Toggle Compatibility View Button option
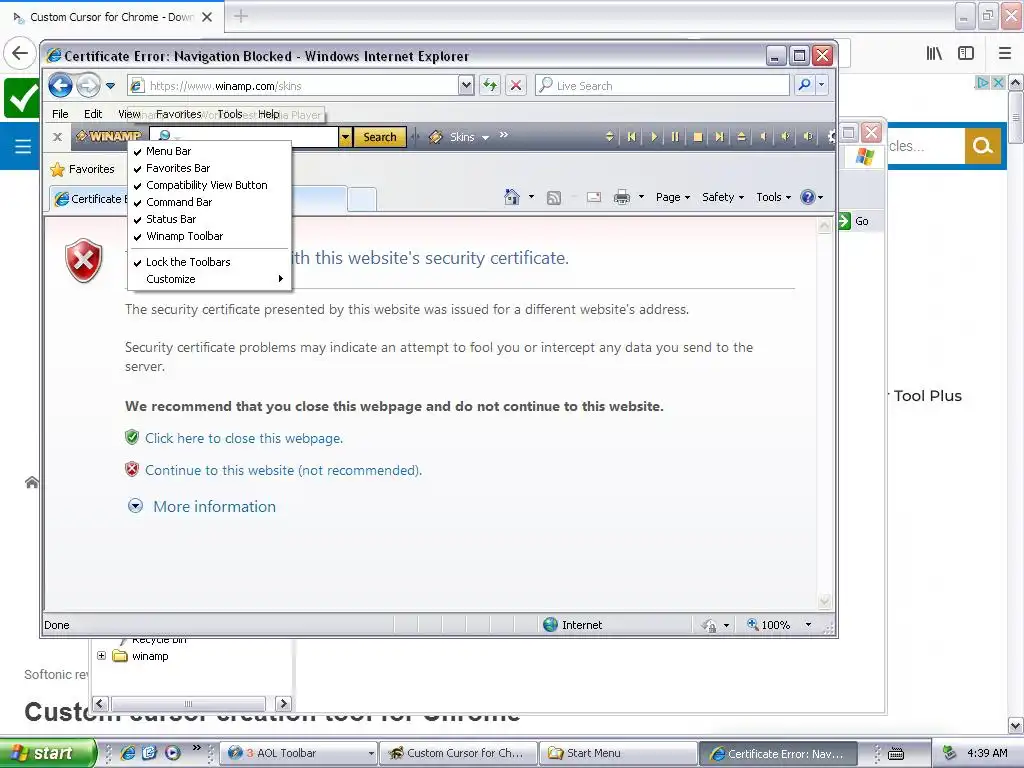The image size is (1024, 768). point(209,185)
